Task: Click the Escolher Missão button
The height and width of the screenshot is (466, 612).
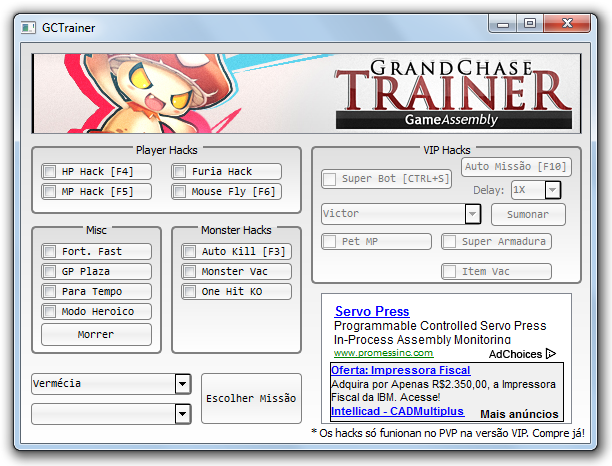Action: 251,398
